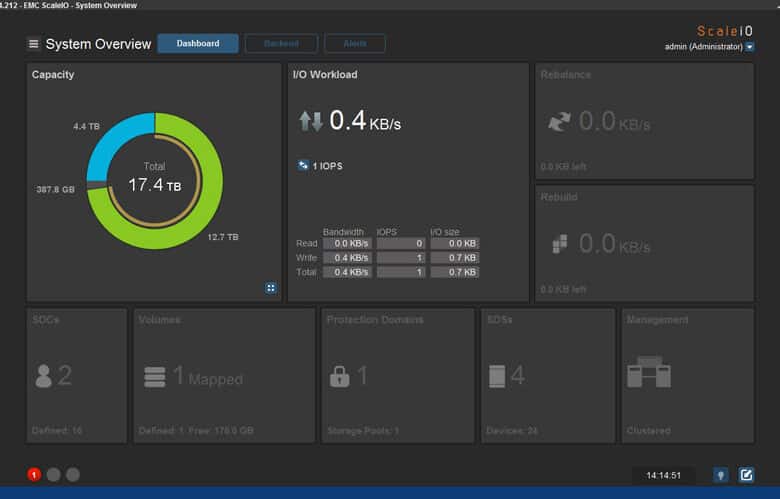The width and height of the screenshot is (780, 499).
Task: Click the Clustered status text
Action: pyautogui.click(x=649, y=431)
